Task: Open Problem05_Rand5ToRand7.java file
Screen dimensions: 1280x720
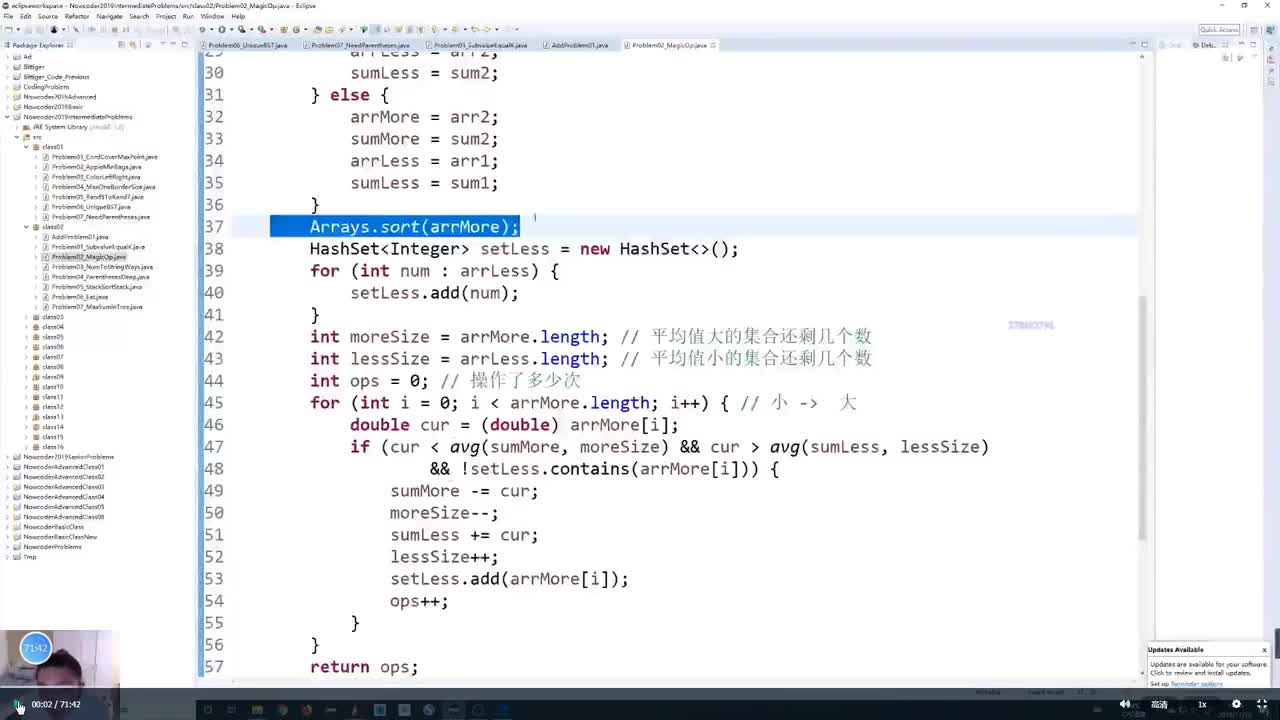Action: pos(97,197)
